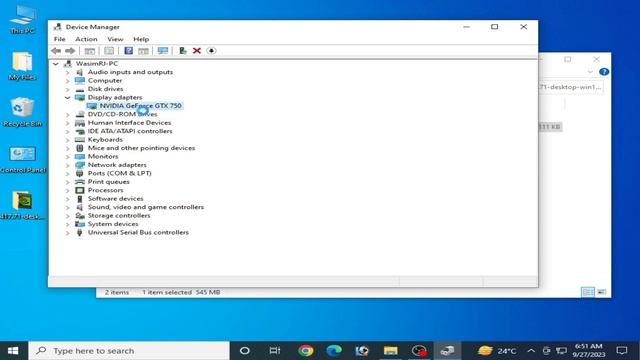Select DVD/CD-ROM drives item
This screenshot has width=640, height=360.
point(122,114)
